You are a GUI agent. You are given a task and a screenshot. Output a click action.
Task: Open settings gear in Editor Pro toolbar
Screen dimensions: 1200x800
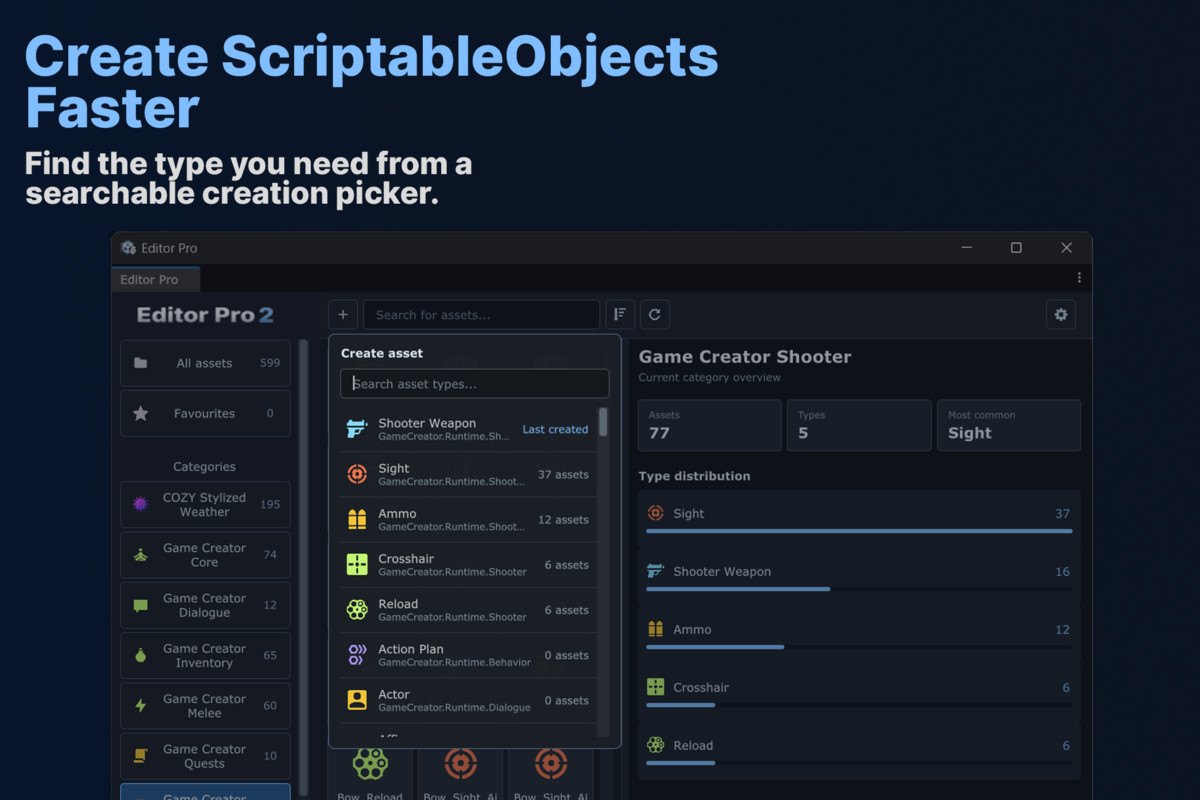1061,314
